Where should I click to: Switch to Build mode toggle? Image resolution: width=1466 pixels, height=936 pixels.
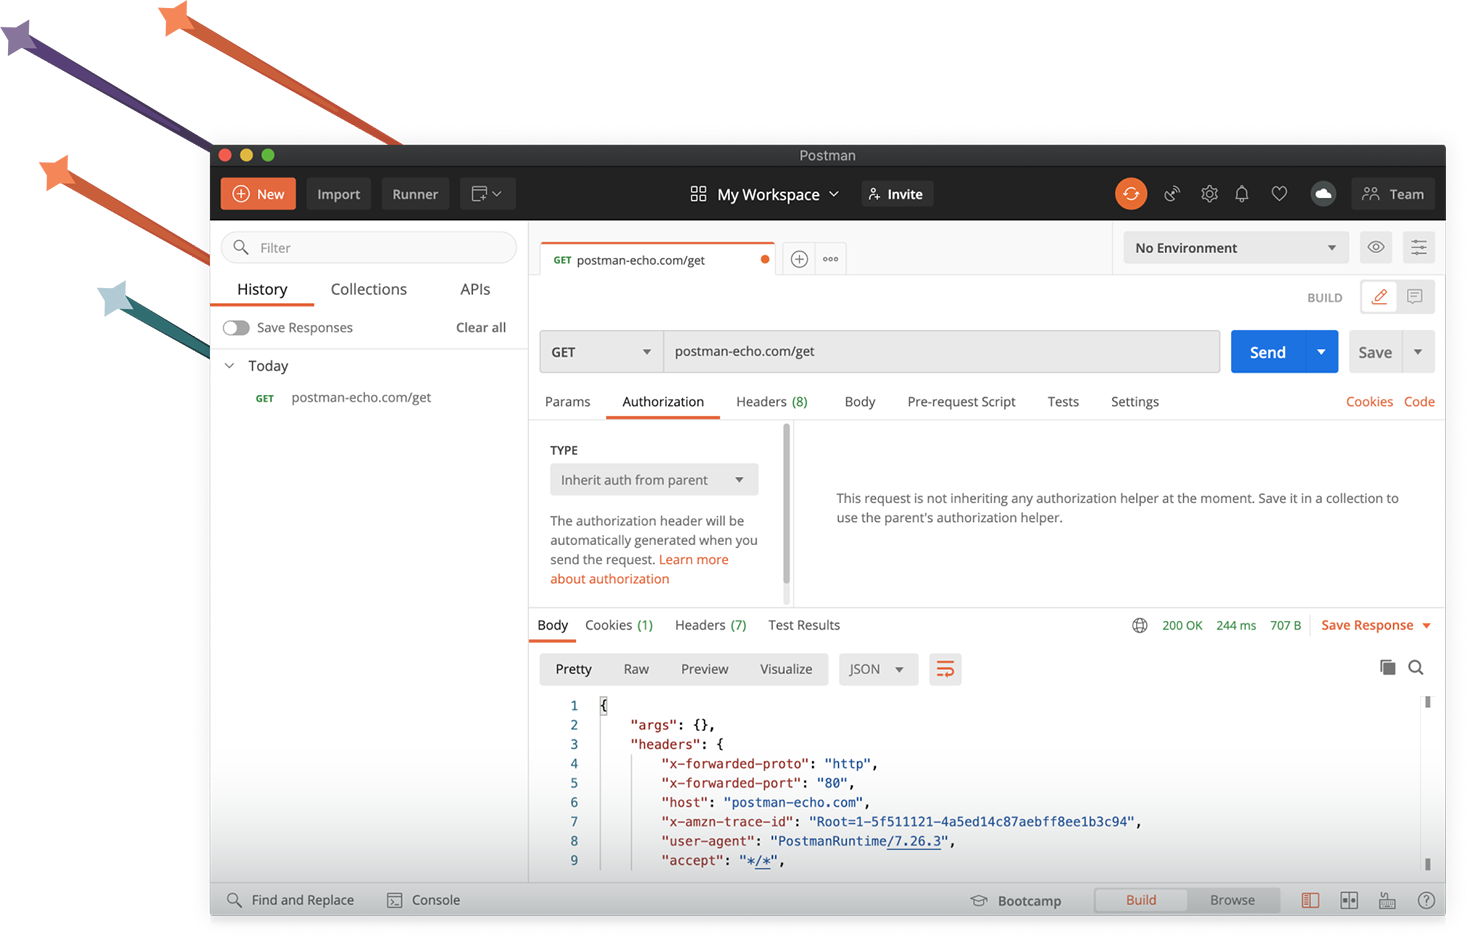pos(1141,900)
